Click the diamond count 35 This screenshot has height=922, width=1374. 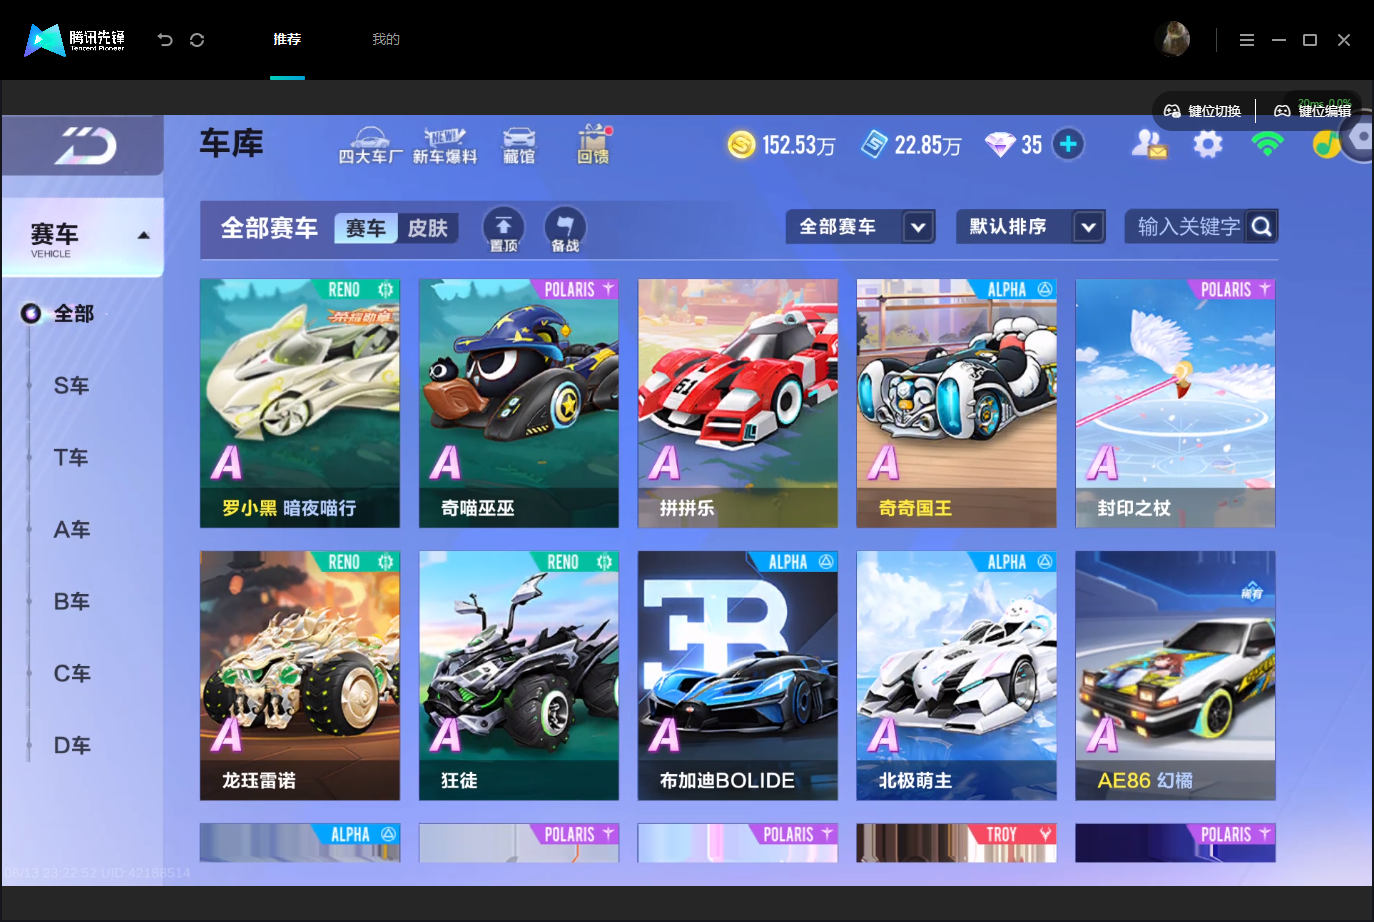1032,146
